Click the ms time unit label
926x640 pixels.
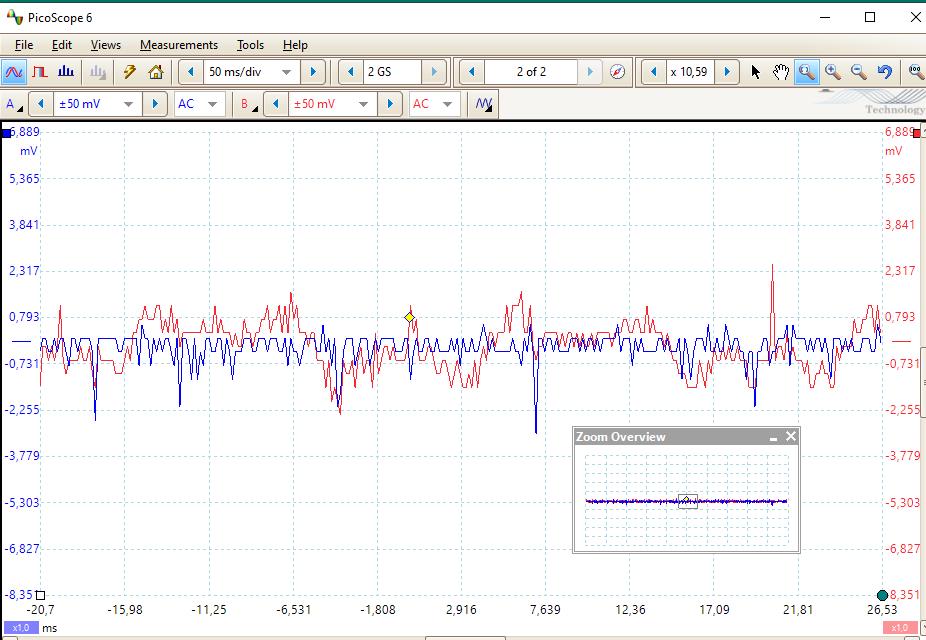(50, 628)
